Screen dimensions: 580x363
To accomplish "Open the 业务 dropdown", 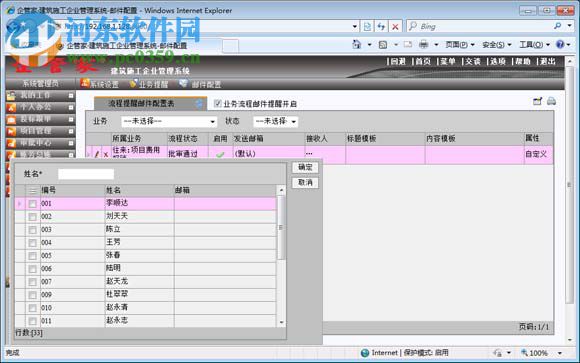I will pos(169,121).
